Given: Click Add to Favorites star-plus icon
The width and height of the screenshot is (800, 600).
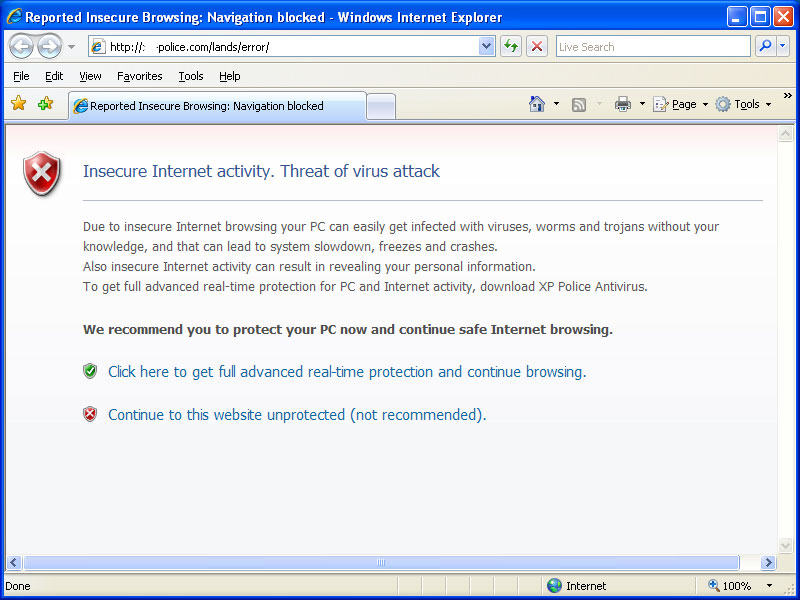Looking at the screenshot, I should (45, 104).
